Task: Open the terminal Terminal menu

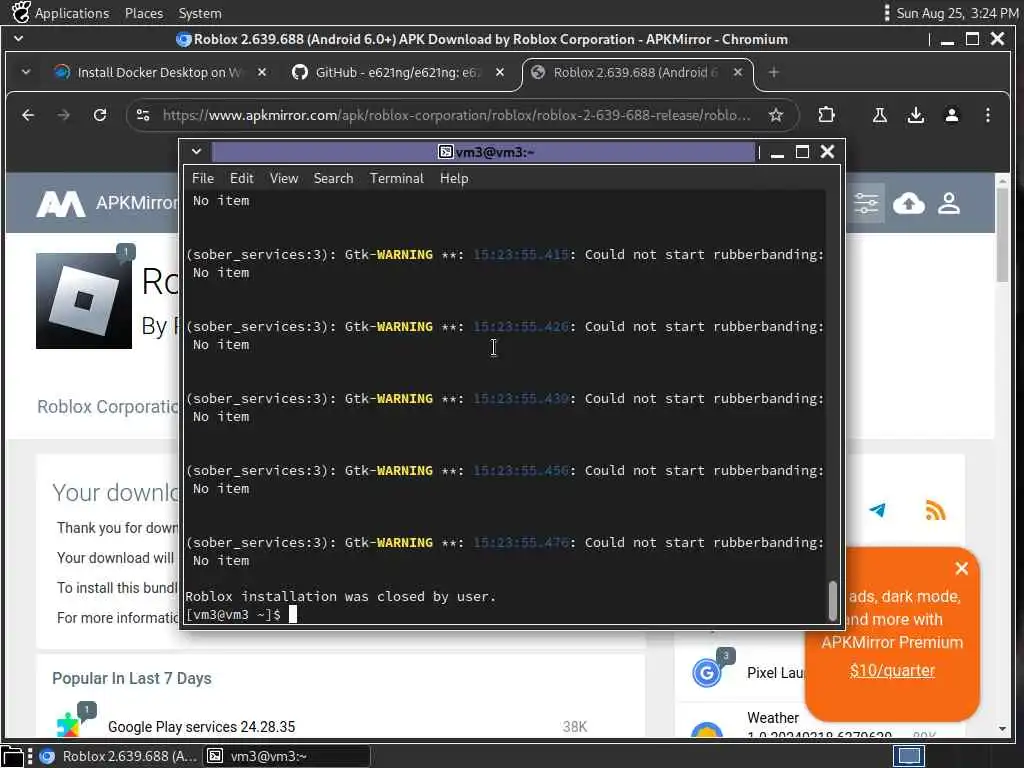Action: 396,178
